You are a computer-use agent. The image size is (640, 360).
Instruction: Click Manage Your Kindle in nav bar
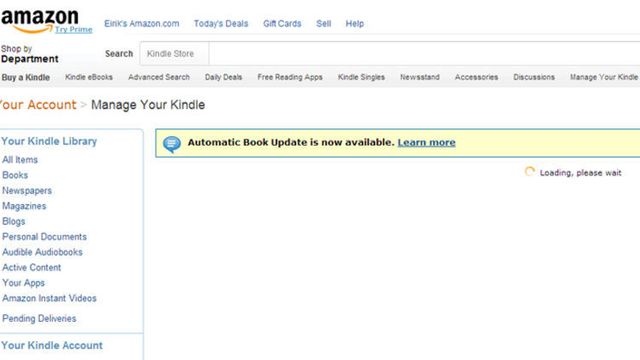point(604,77)
